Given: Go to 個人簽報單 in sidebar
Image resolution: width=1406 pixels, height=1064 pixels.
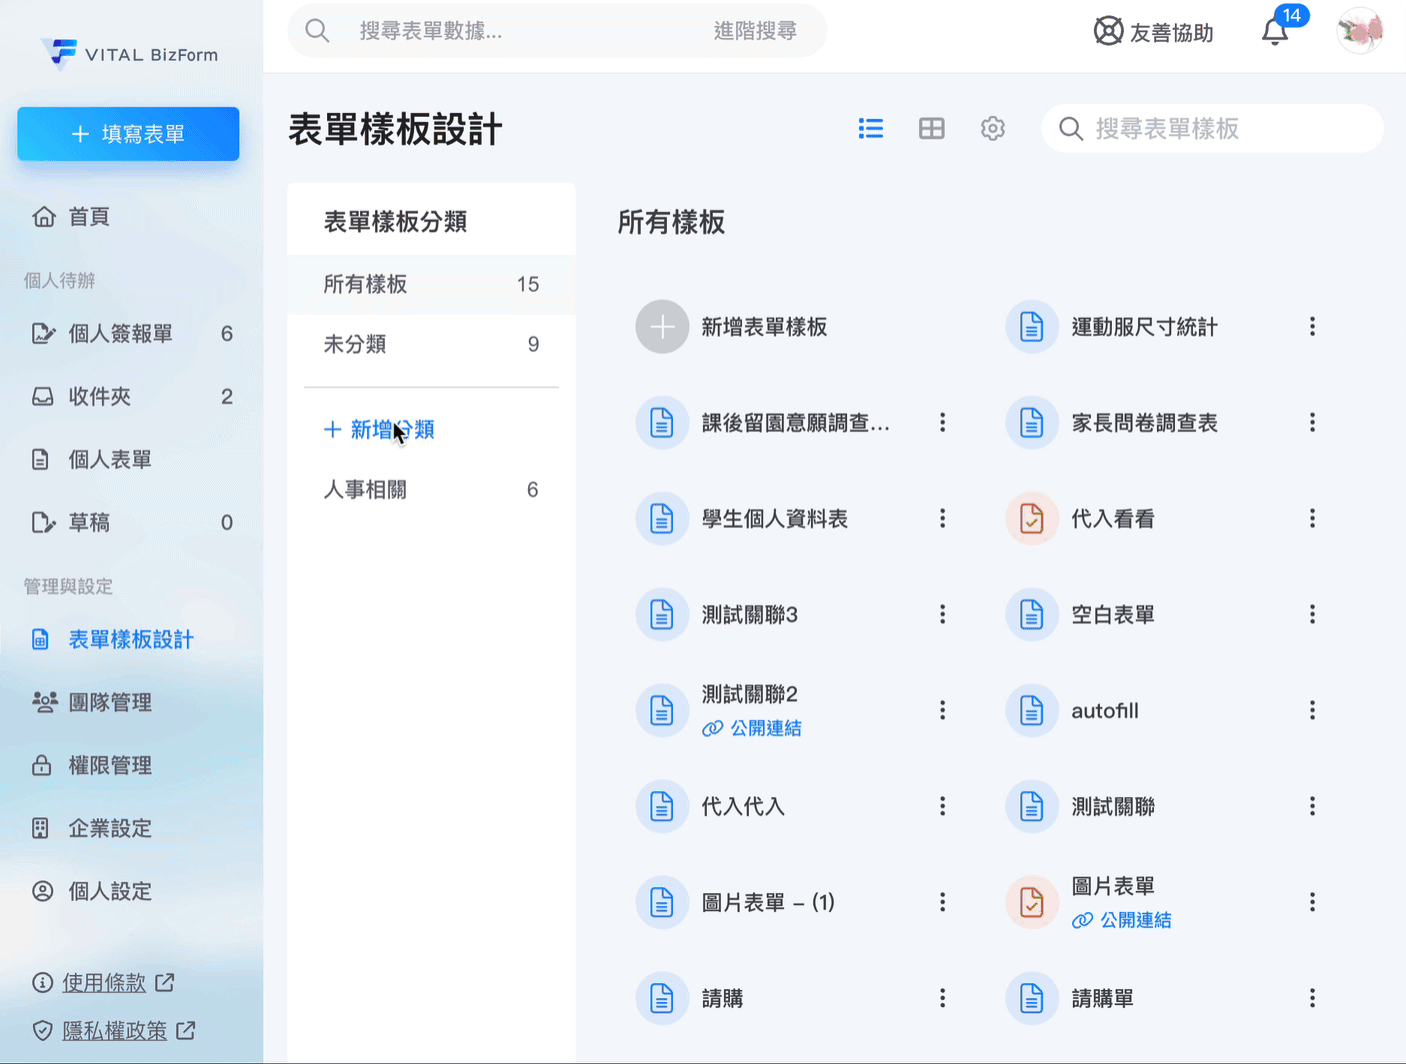Looking at the screenshot, I should pyautogui.click(x=120, y=334).
